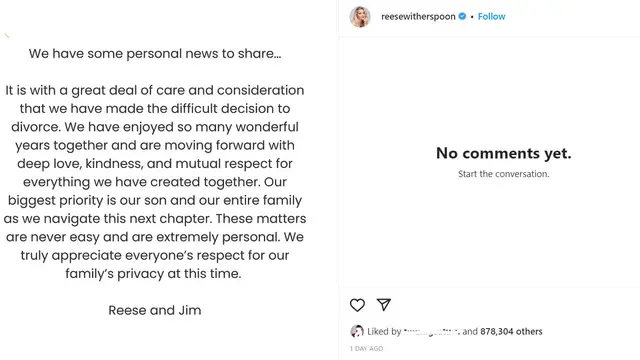Follow the reesewitherspoon account

point(491,16)
